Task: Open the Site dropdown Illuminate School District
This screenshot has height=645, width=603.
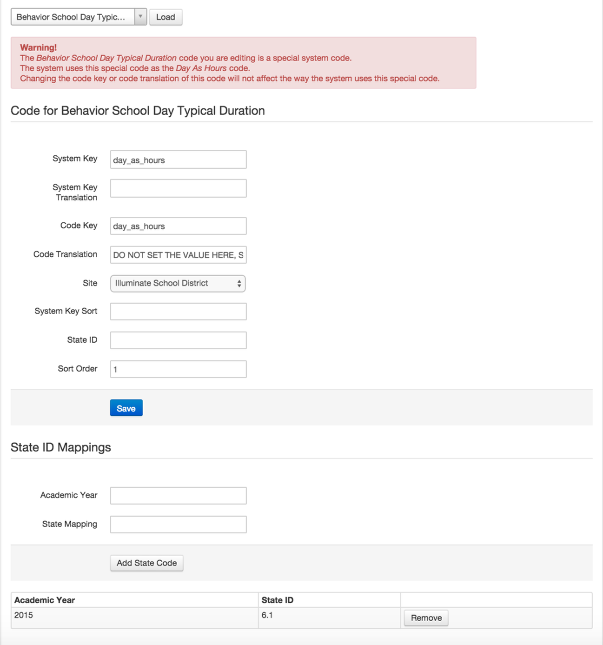Action: pyautogui.click(x=178, y=283)
